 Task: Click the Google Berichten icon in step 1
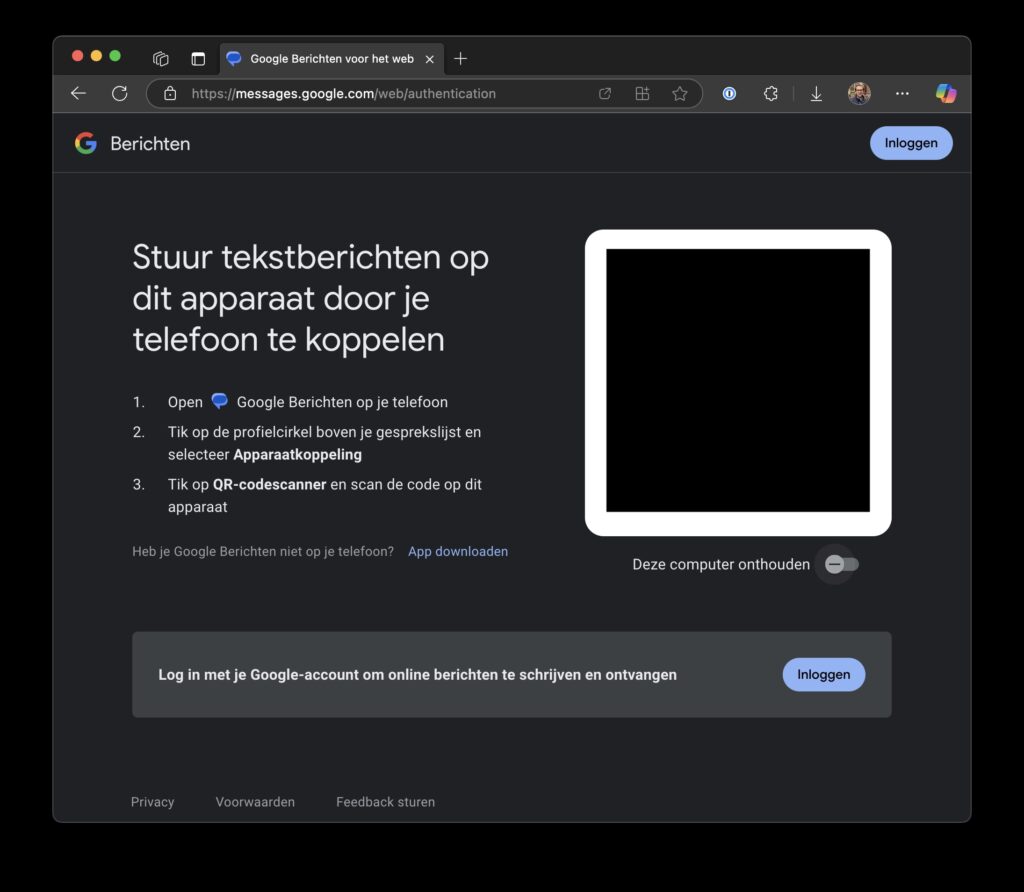(x=219, y=400)
